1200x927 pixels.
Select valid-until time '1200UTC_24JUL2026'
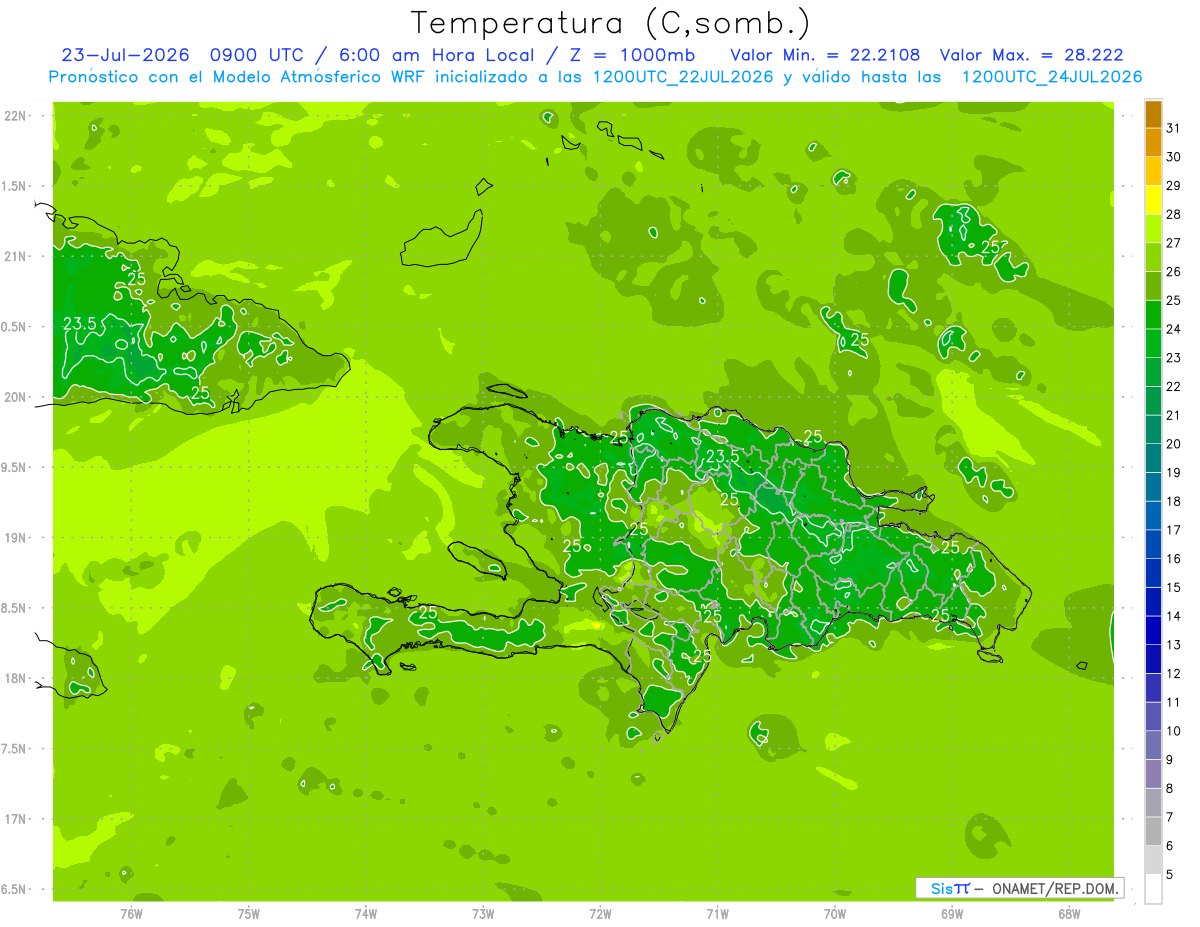coord(1051,77)
